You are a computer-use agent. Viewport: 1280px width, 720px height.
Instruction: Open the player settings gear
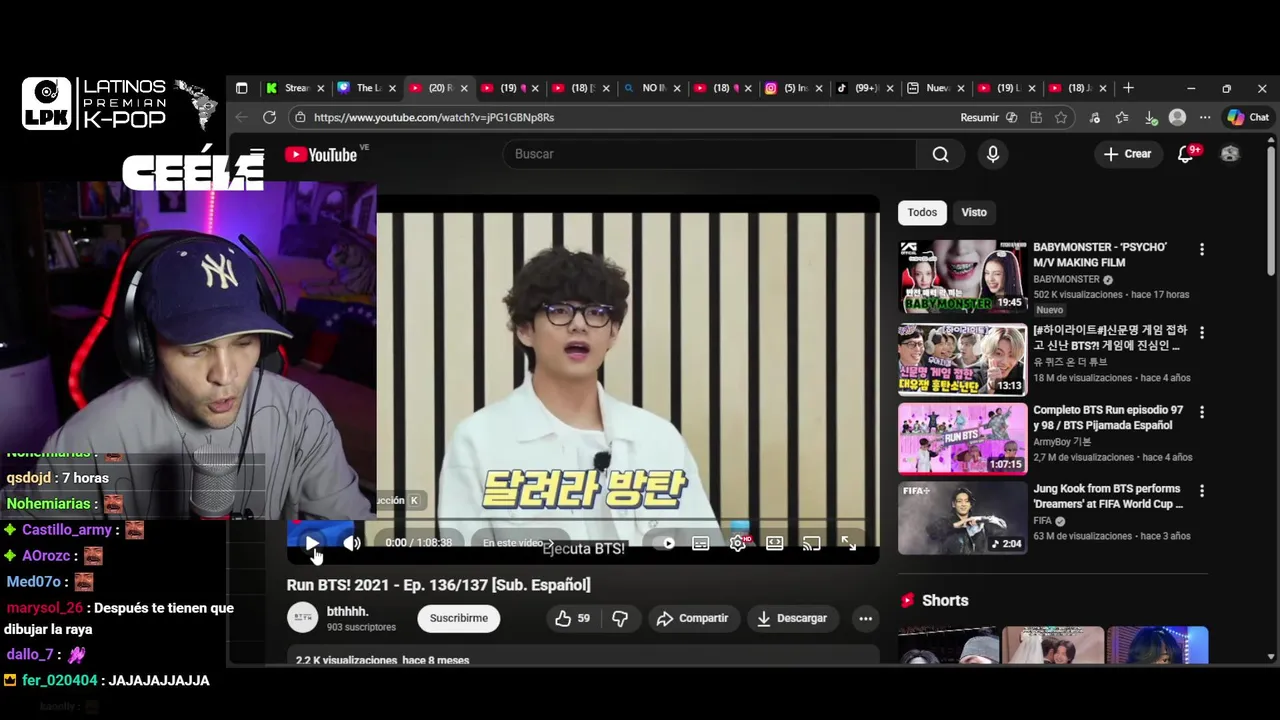click(738, 543)
